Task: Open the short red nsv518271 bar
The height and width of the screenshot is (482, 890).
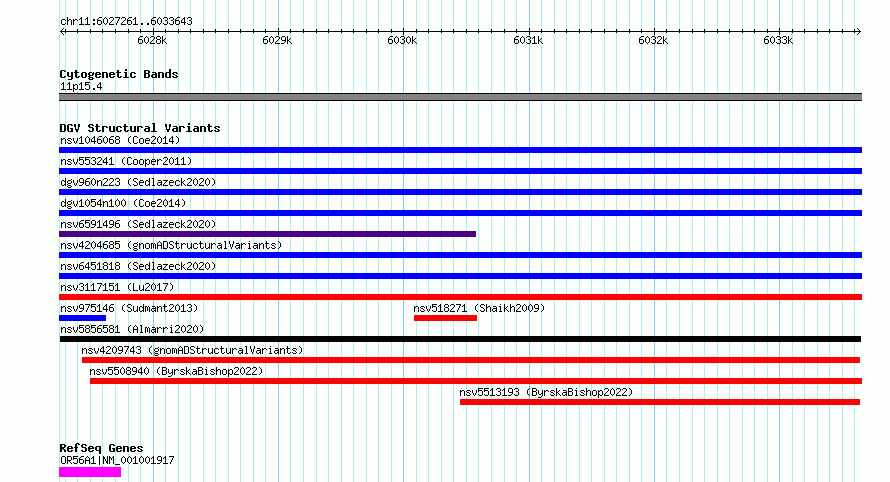Action: coord(446,318)
